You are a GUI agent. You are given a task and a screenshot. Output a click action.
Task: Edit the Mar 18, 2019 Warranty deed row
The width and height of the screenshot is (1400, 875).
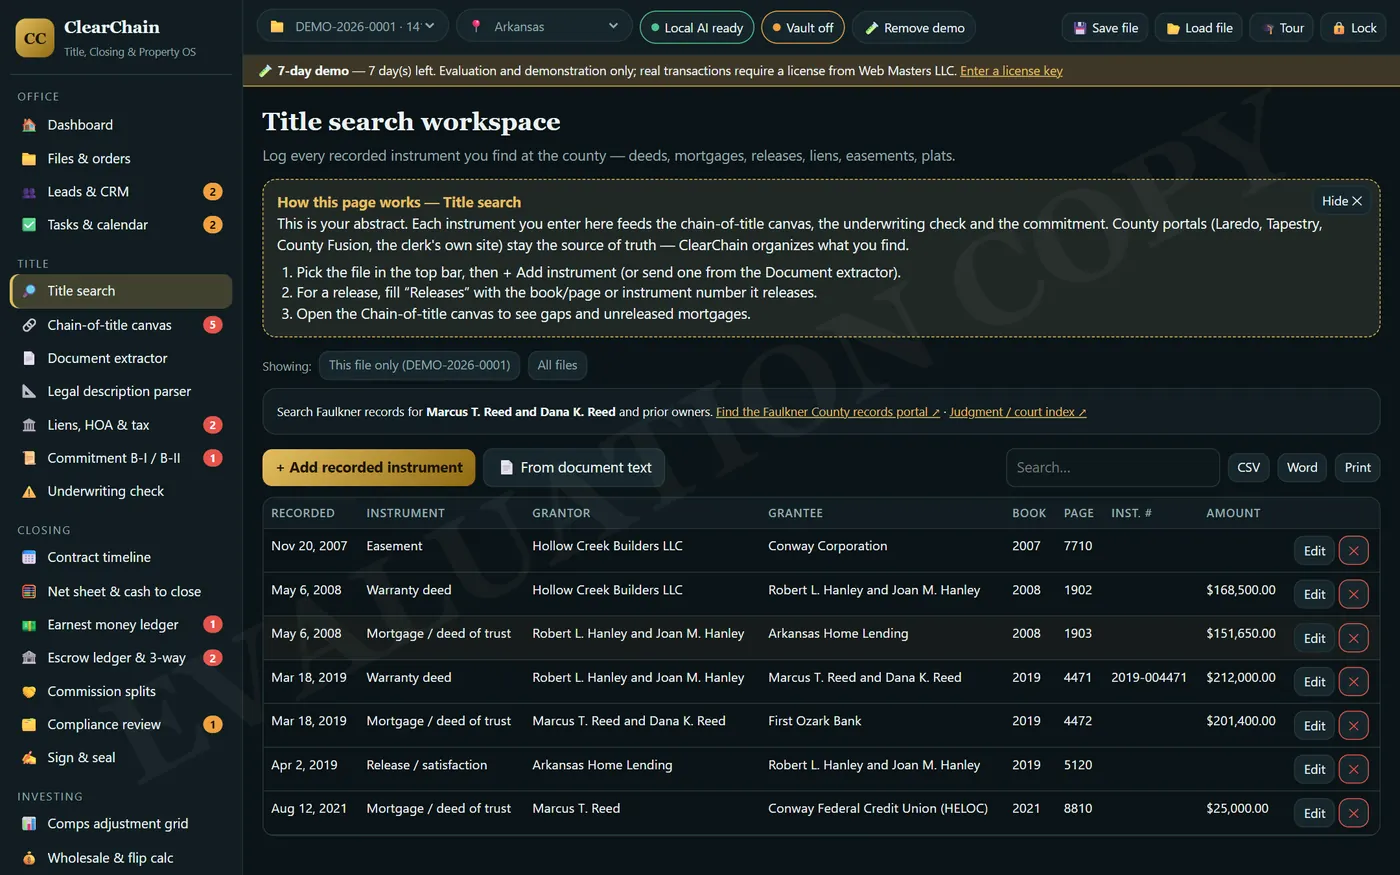[1314, 682]
